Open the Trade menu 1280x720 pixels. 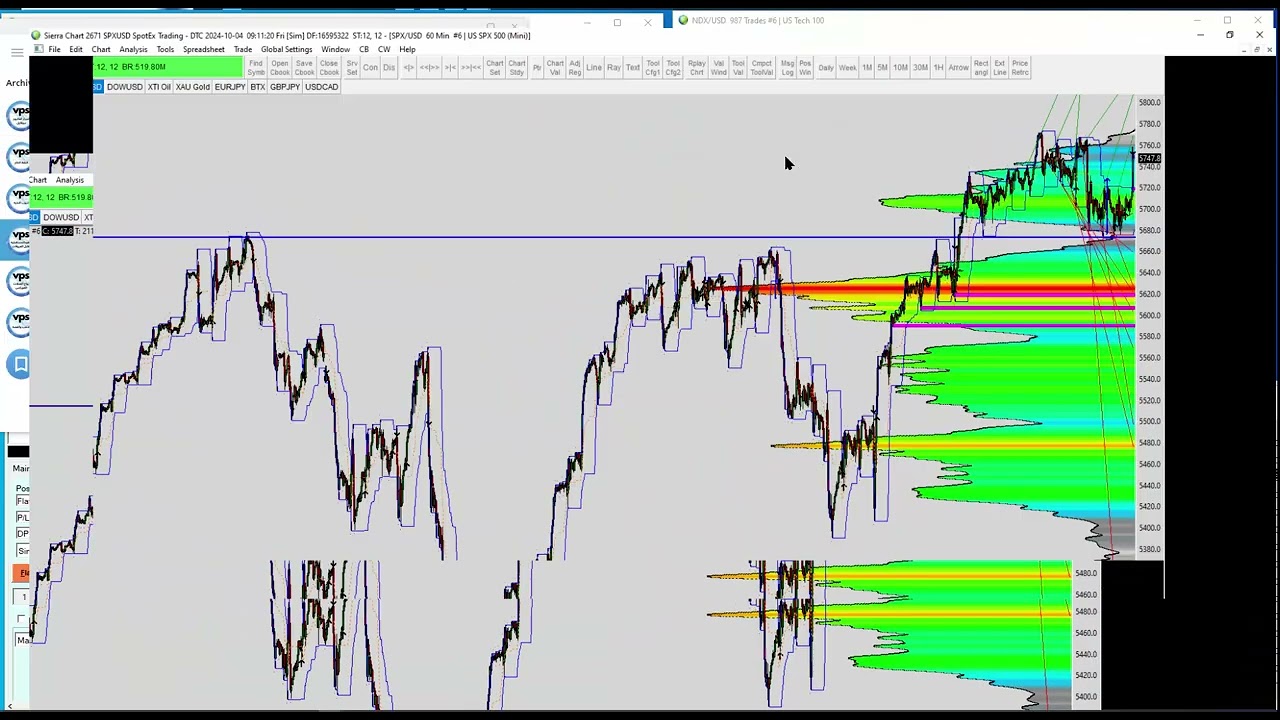(243, 49)
